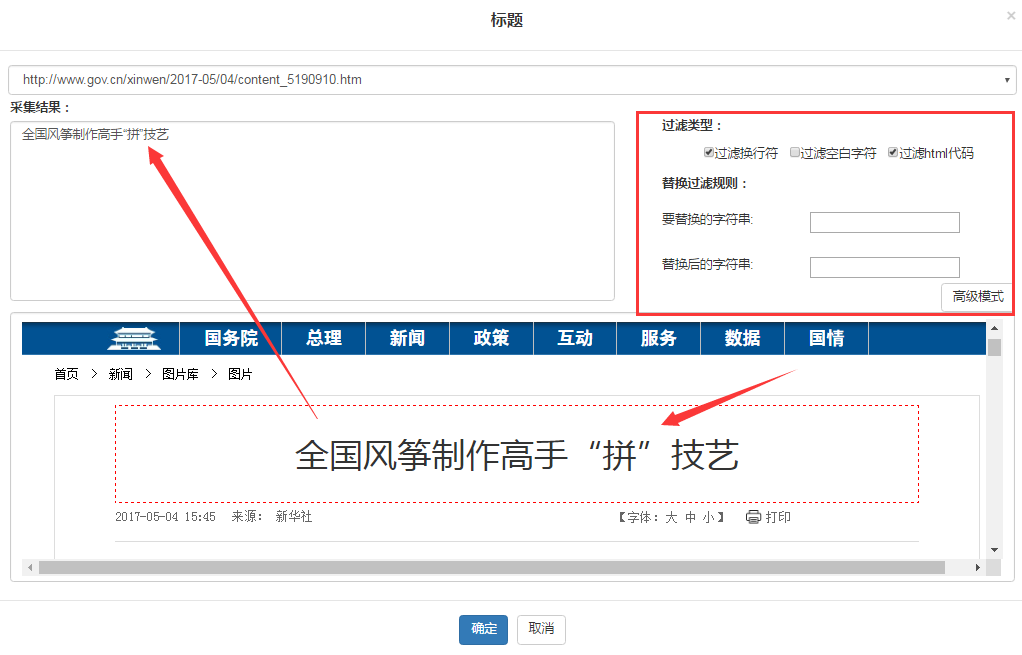The width and height of the screenshot is (1022, 655).
Task: Click the print (打印) printer icon
Action: [x=753, y=517]
